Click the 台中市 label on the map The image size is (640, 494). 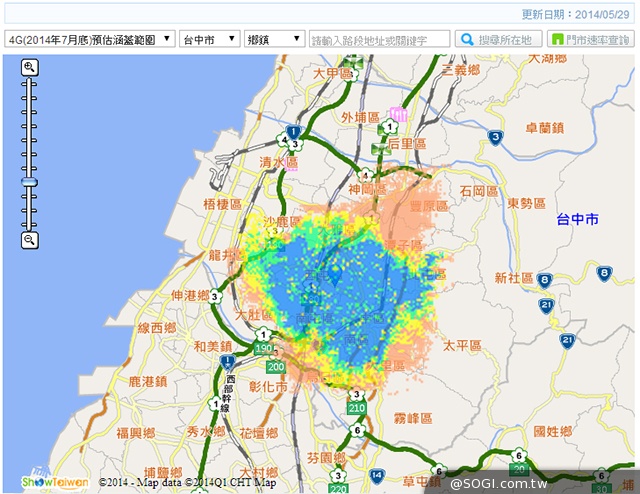click(577, 218)
